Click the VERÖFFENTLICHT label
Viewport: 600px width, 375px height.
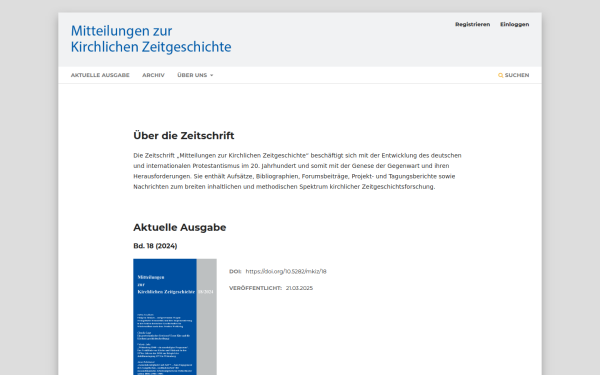255,288
